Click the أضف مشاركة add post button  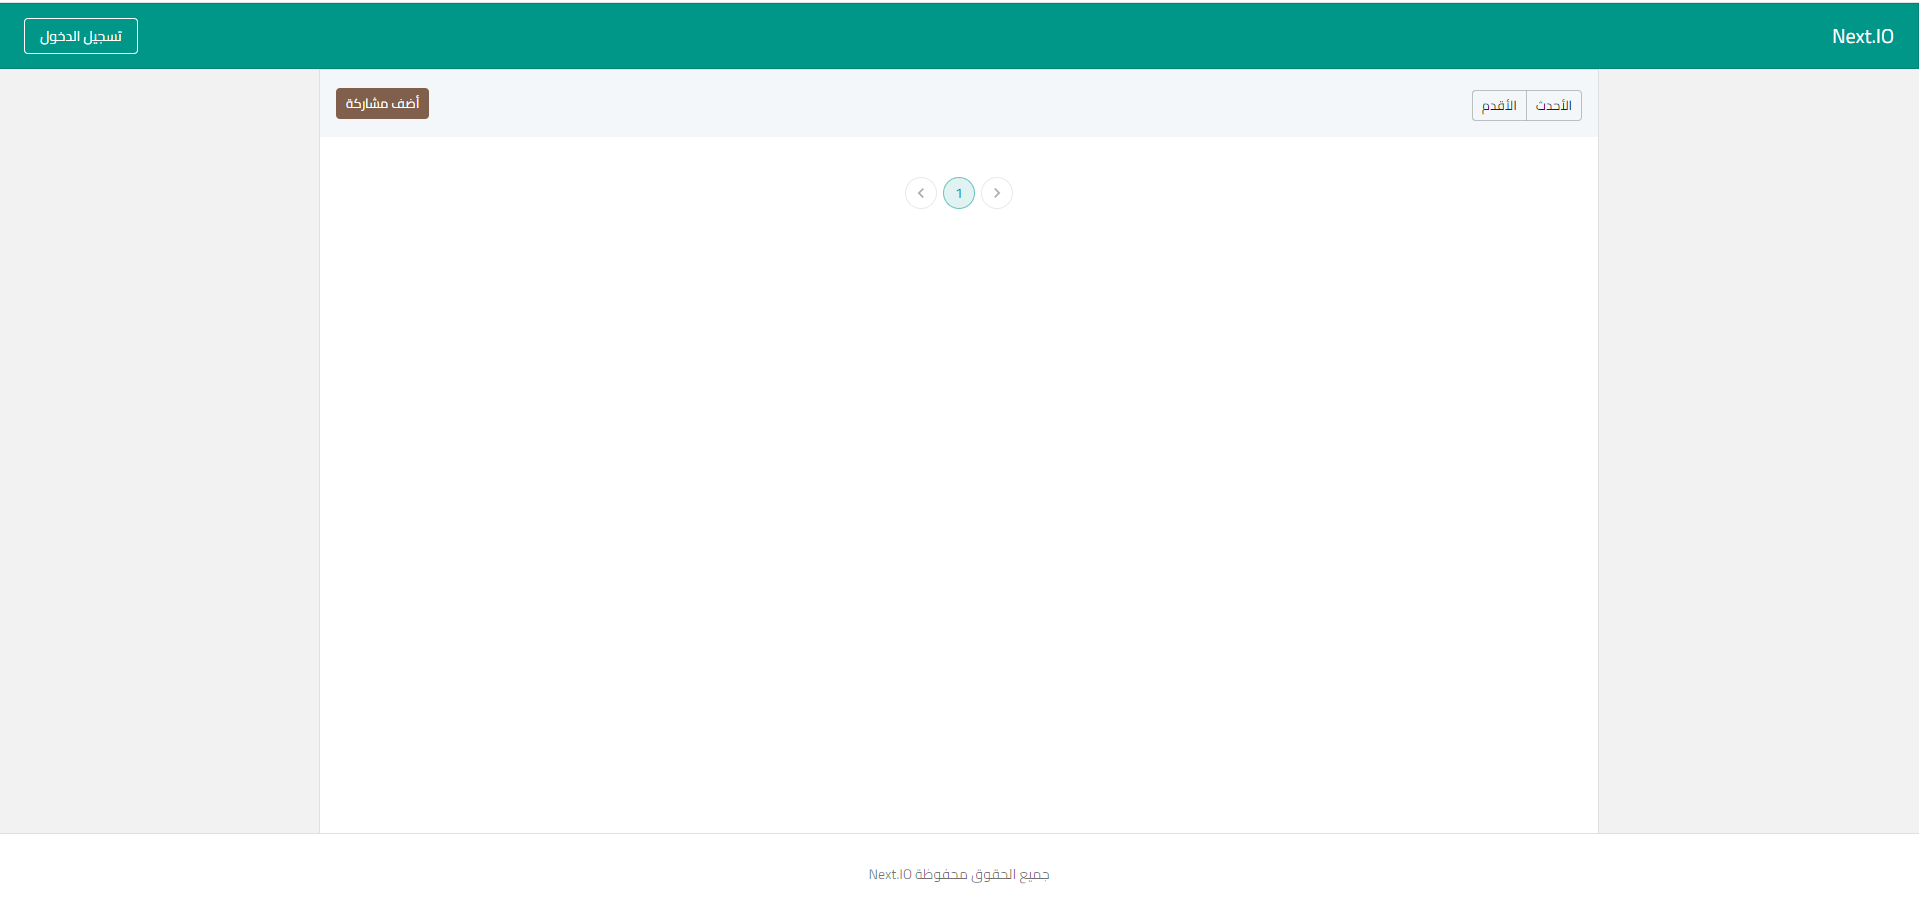[382, 103]
